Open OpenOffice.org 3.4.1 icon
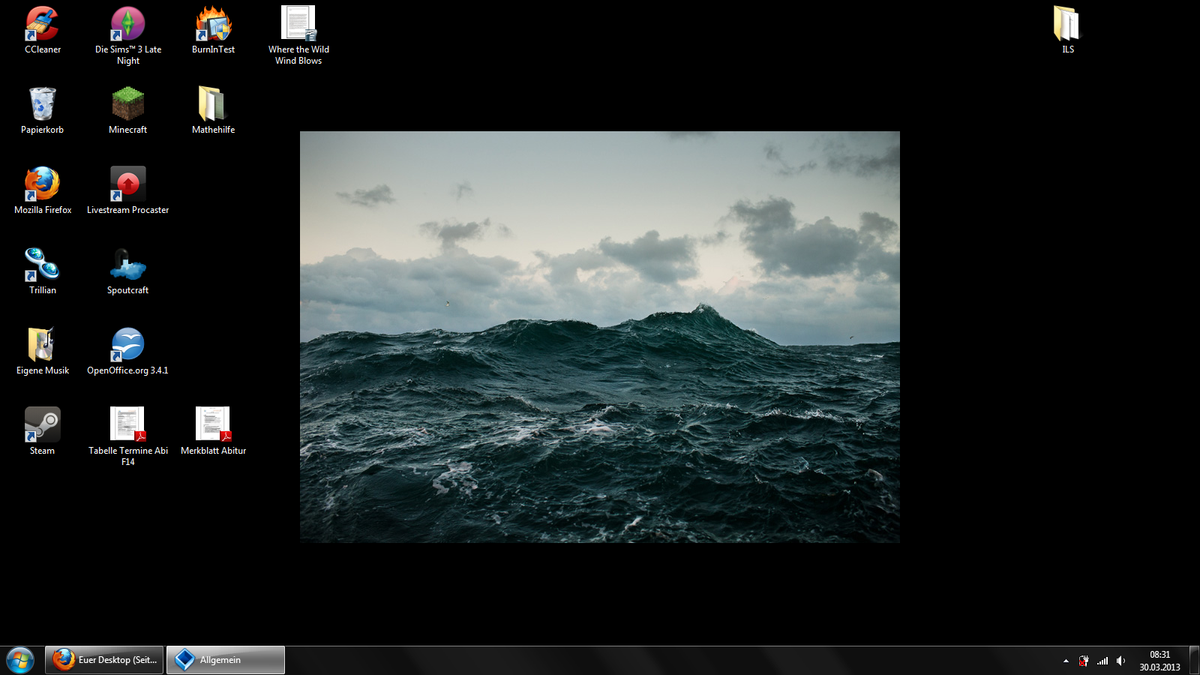Screen dimensions: 1200x675 [128, 345]
